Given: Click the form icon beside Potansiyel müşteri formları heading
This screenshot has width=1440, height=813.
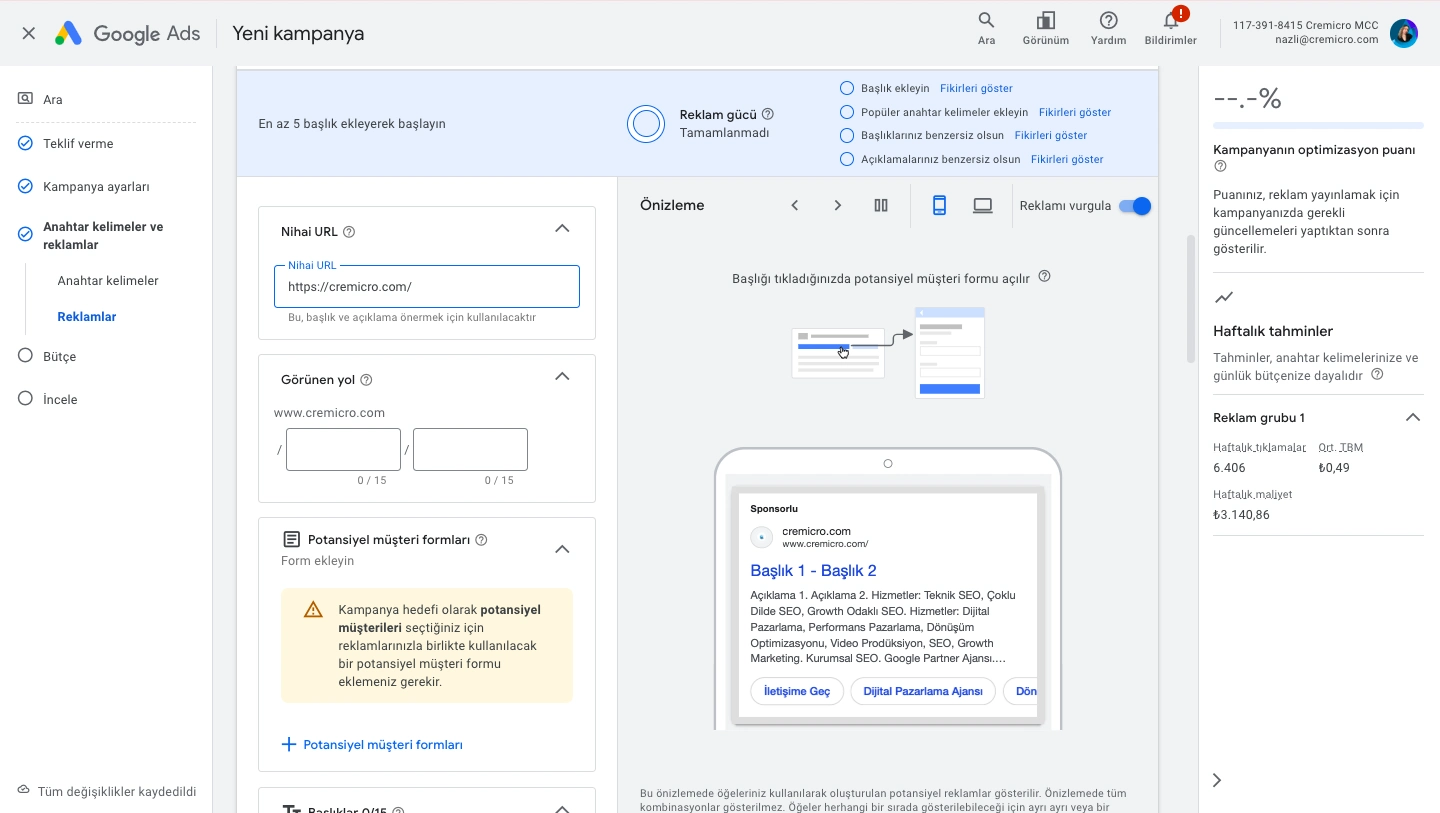Looking at the screenshot, I should click(x=291, y=539).
